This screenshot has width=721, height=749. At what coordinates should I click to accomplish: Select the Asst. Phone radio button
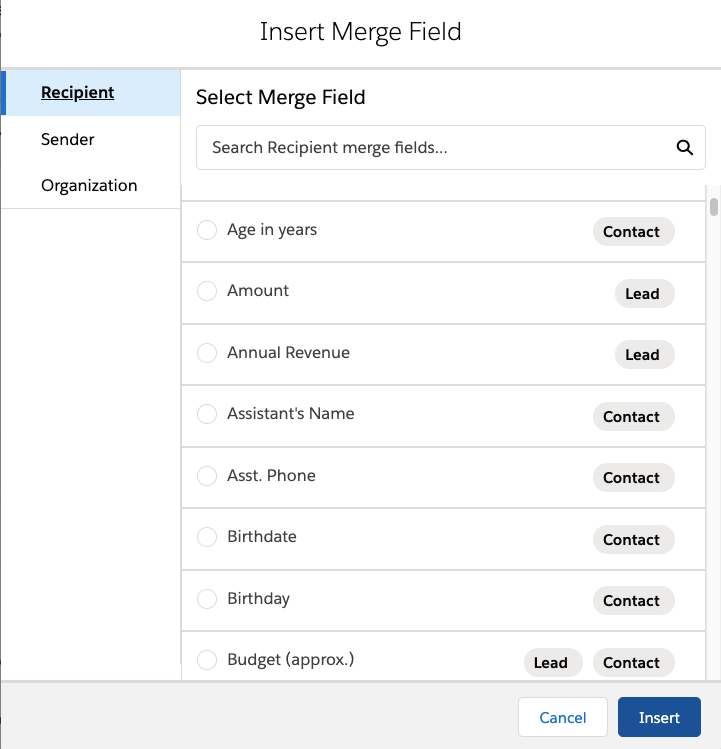tap(207, 476)
